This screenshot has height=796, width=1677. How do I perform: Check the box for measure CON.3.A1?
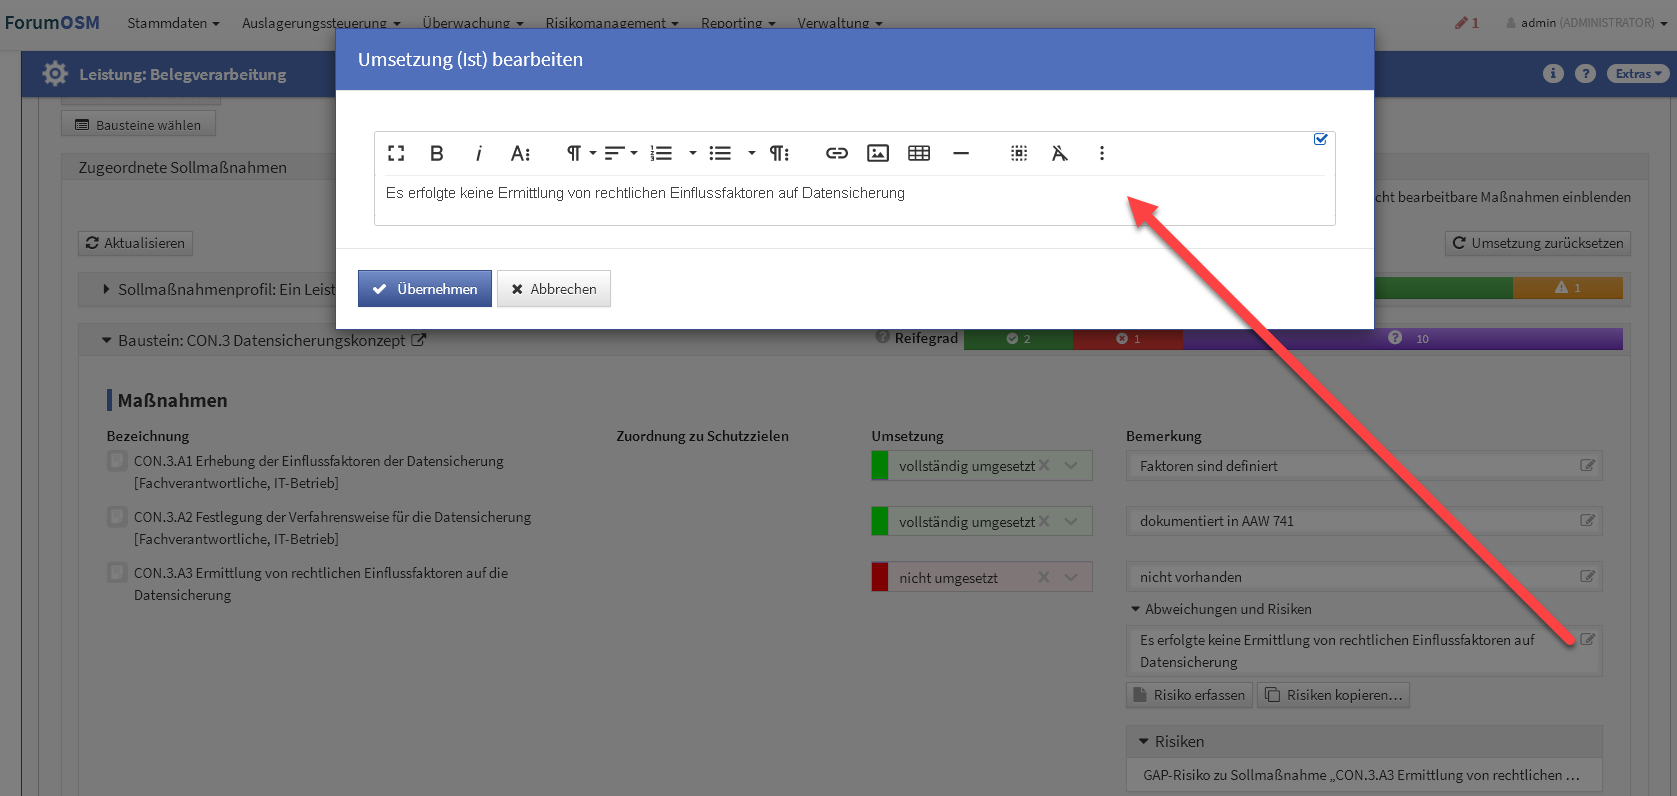point(117,461)
